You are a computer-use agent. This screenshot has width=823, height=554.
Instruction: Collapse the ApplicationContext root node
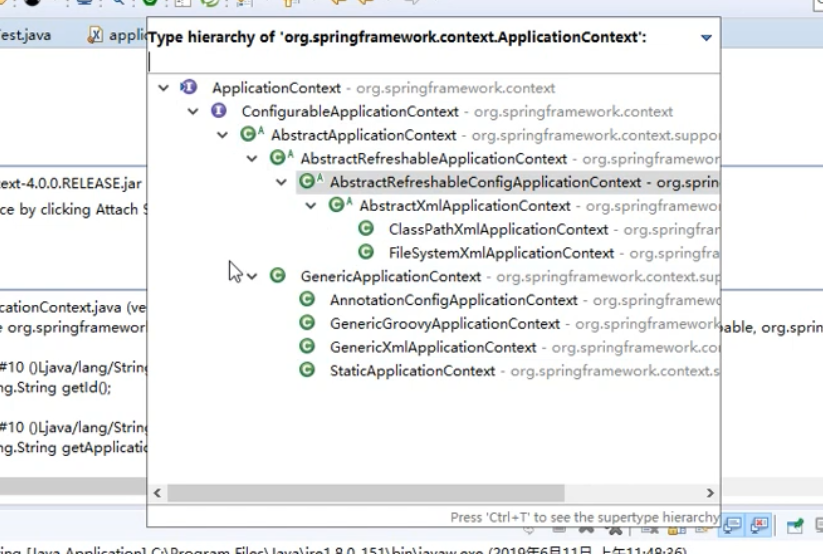tap(164, 88)
